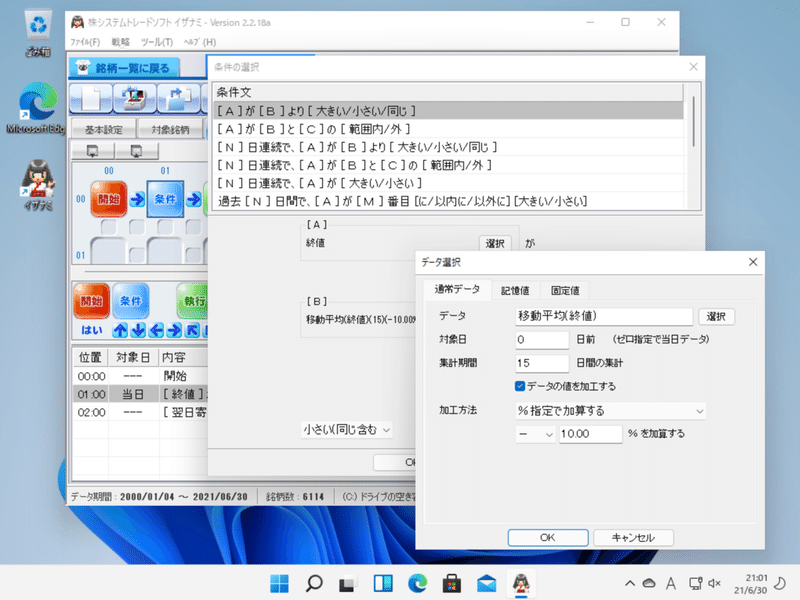Screen dimensions: 800x600
Task: Open the ファイル(F) menu
Action: click(85, 42)
